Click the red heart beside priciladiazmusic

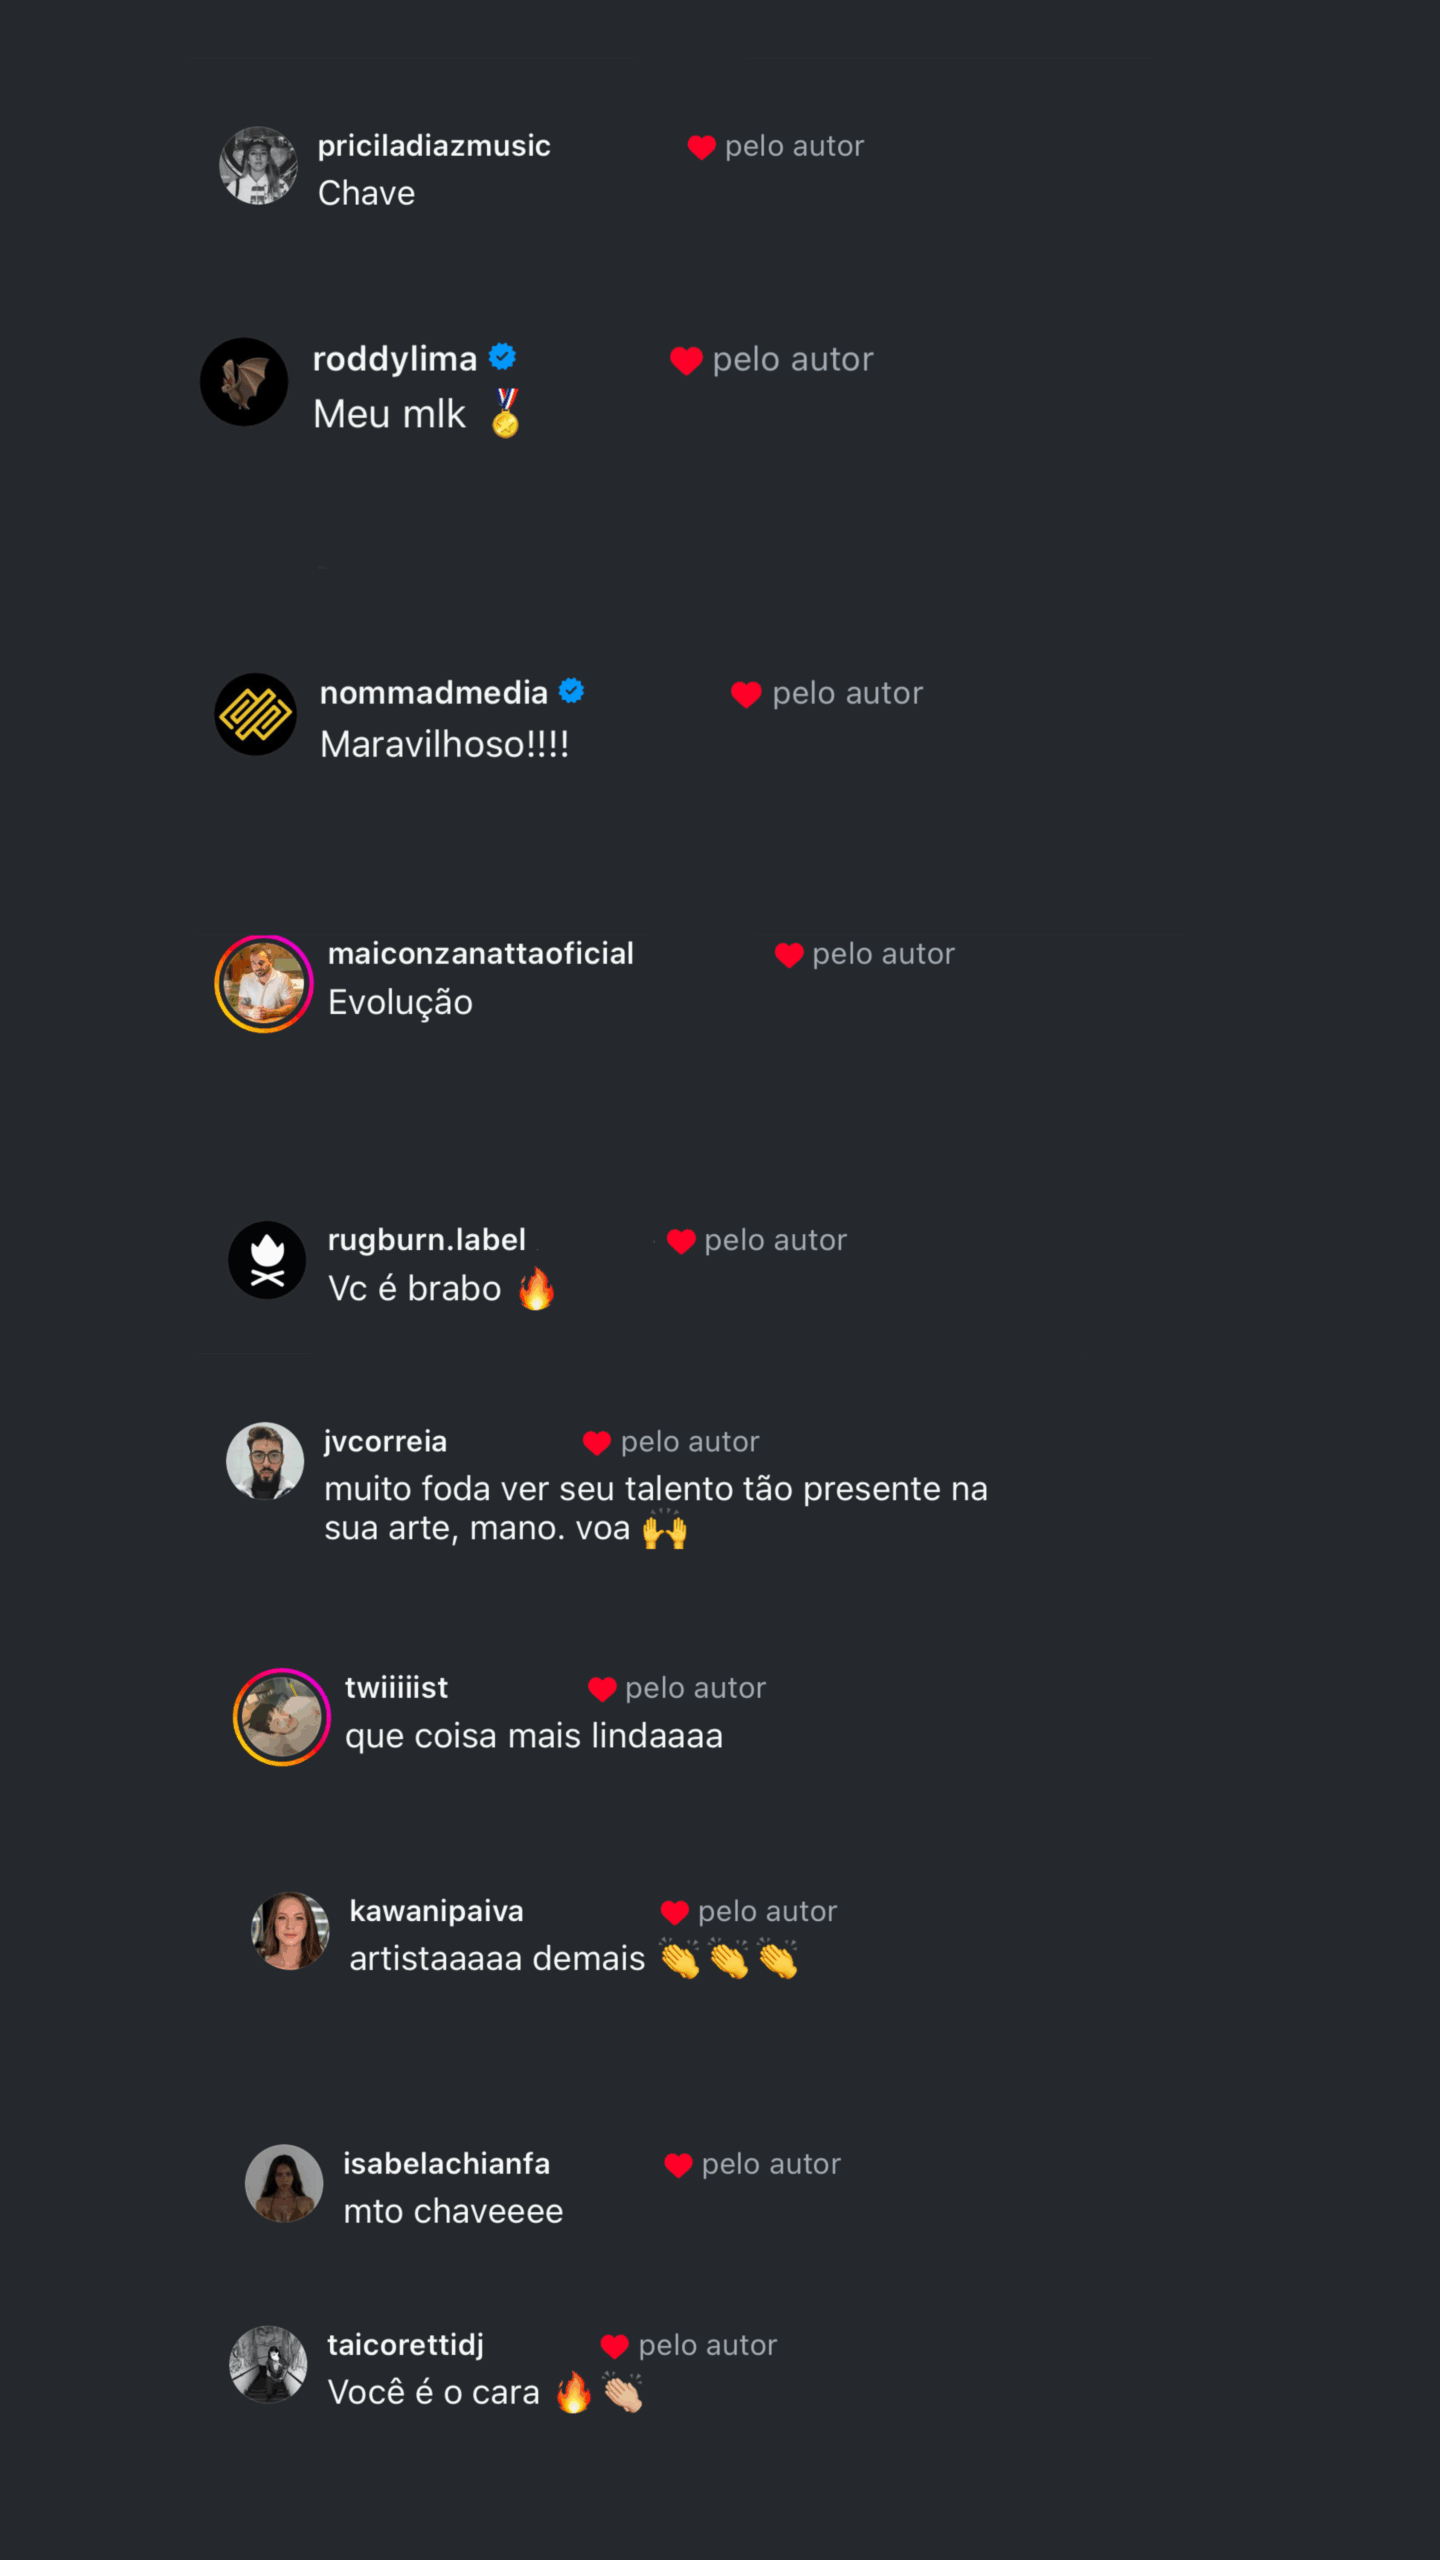(701, 147)
